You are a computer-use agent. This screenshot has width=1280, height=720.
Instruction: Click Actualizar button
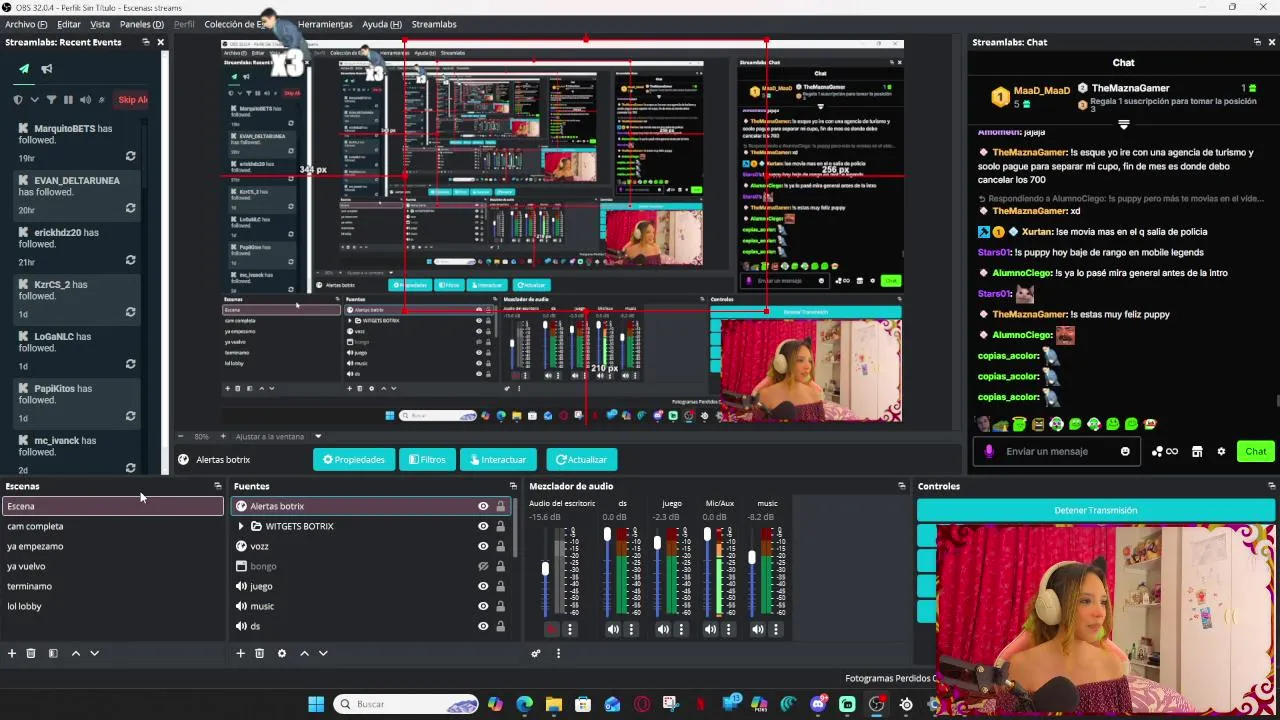(581, 460)
